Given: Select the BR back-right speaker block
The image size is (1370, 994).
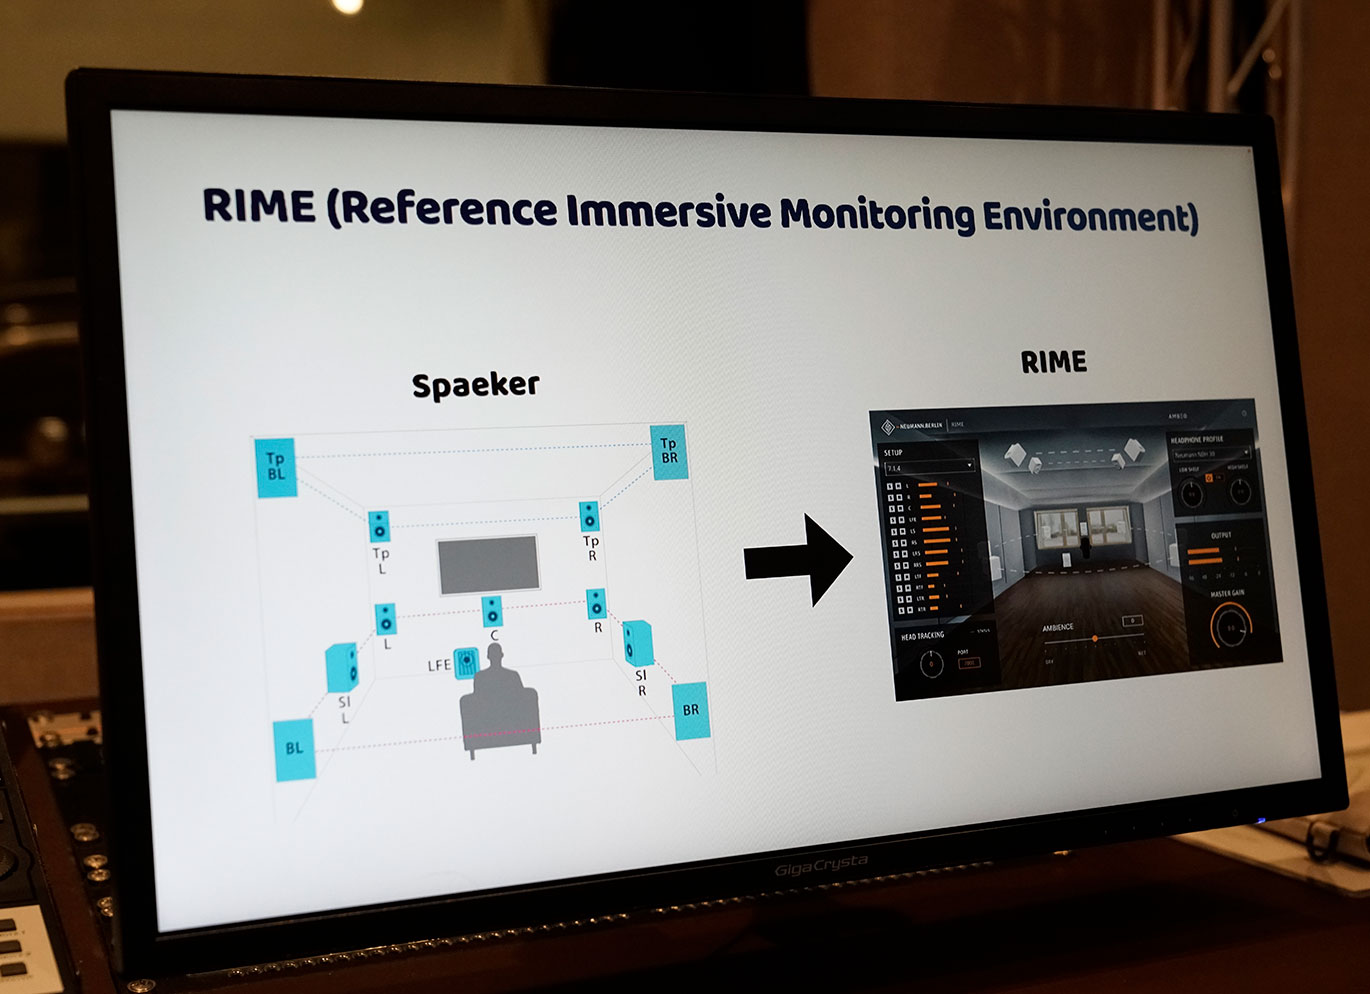Looking at the screenshot, I should pos(691,710).
